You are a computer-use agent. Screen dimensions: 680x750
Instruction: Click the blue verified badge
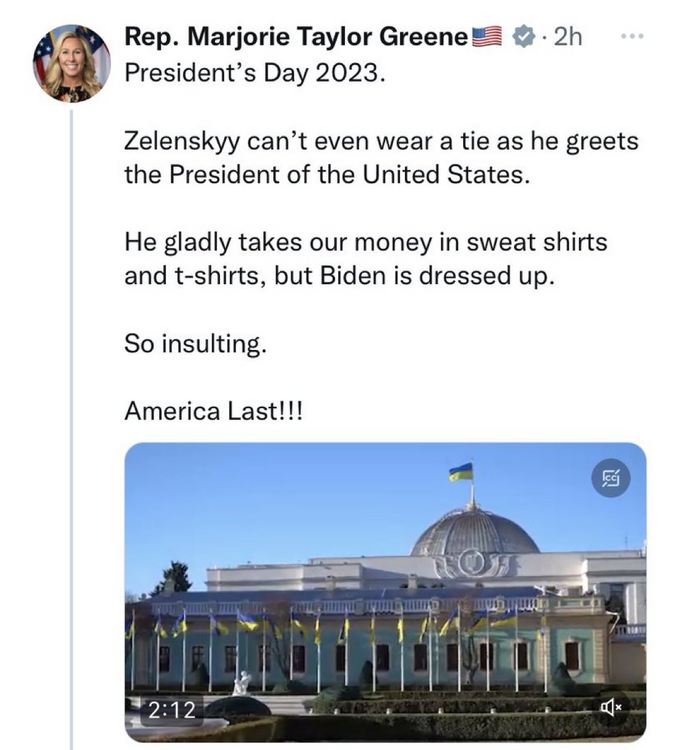pyautogui.click(x=522, y=38)
